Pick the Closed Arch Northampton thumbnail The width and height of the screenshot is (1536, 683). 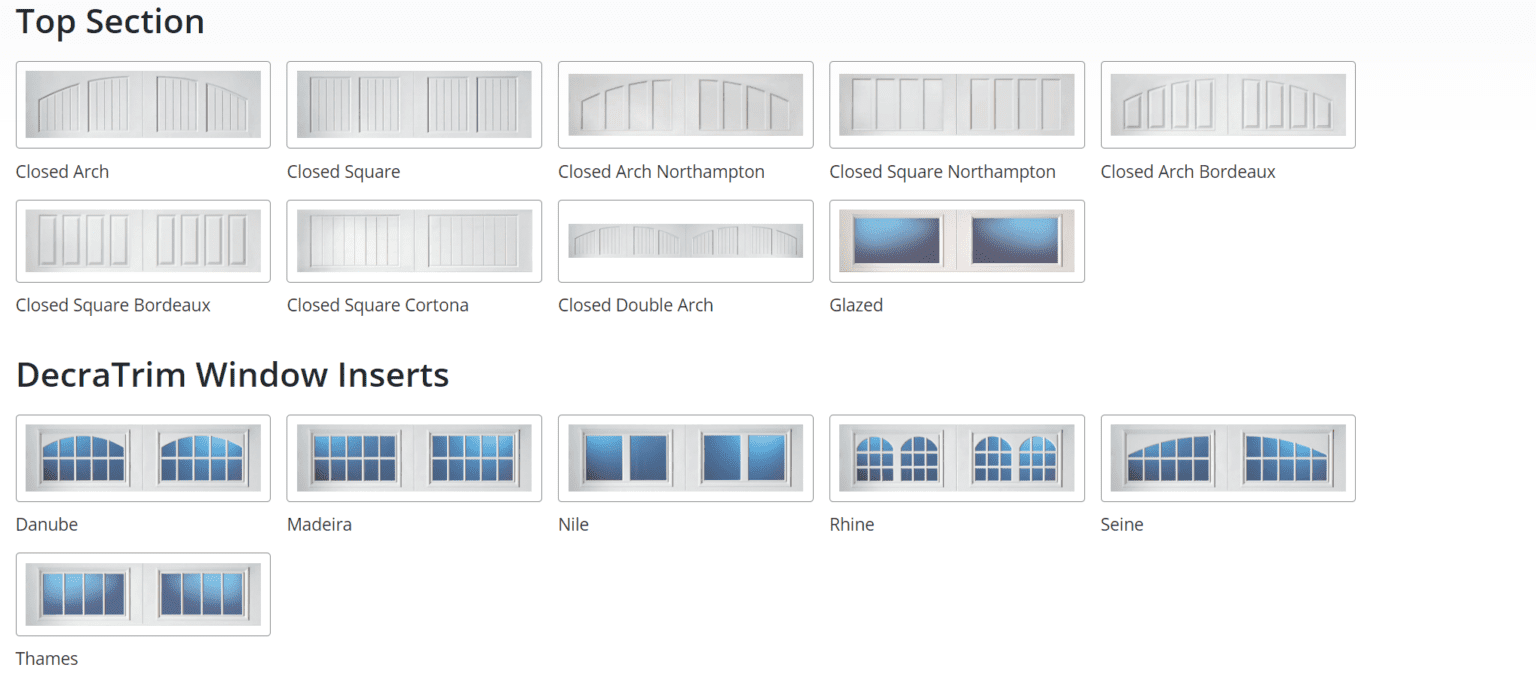pyautogui.click(x=686, y=105)
